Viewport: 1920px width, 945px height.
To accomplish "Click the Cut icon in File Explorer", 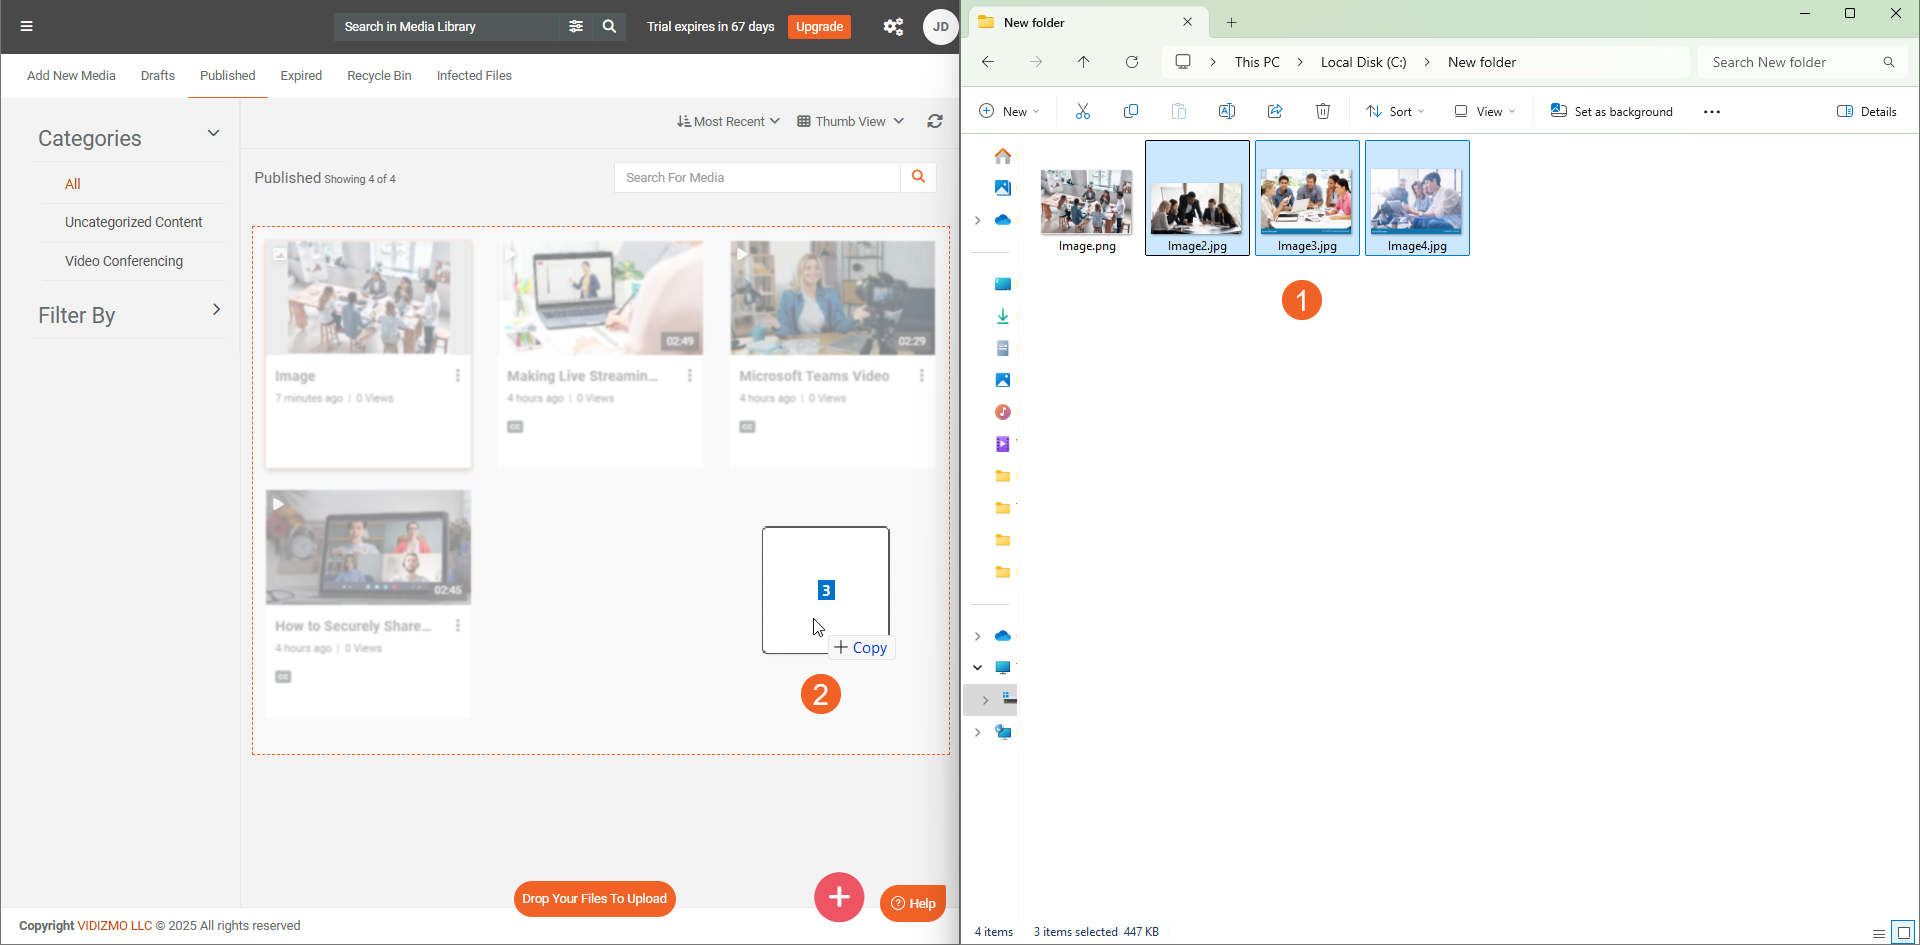I will pos(1082,111).
